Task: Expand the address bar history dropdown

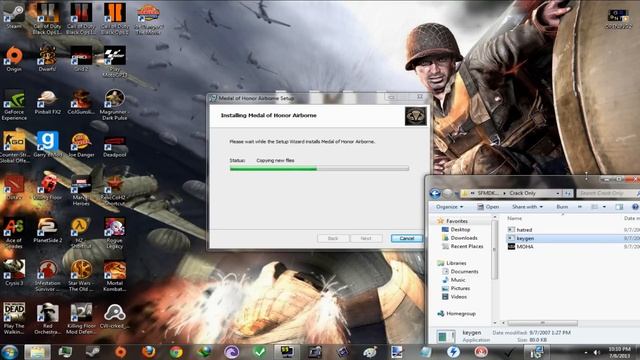Action: click(x=558, y=193)
